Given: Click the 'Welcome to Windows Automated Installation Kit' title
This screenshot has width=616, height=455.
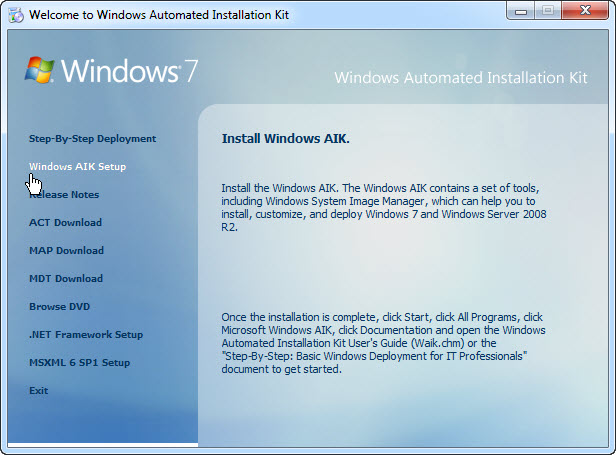Looking at the screenshot, I should coord(159,15).
